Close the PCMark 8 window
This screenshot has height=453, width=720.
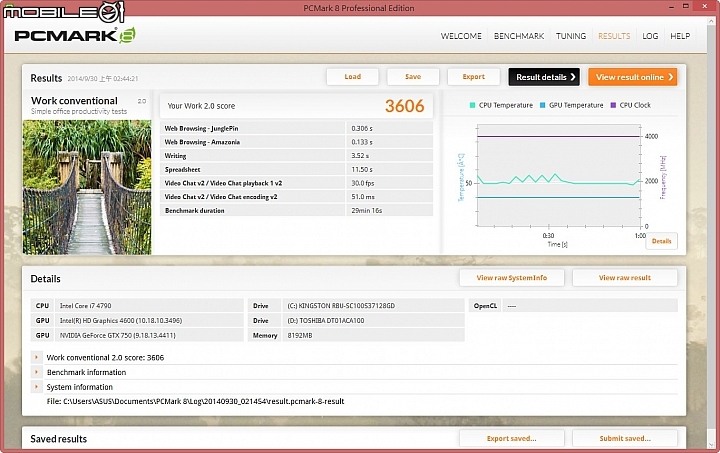[705, 6]
